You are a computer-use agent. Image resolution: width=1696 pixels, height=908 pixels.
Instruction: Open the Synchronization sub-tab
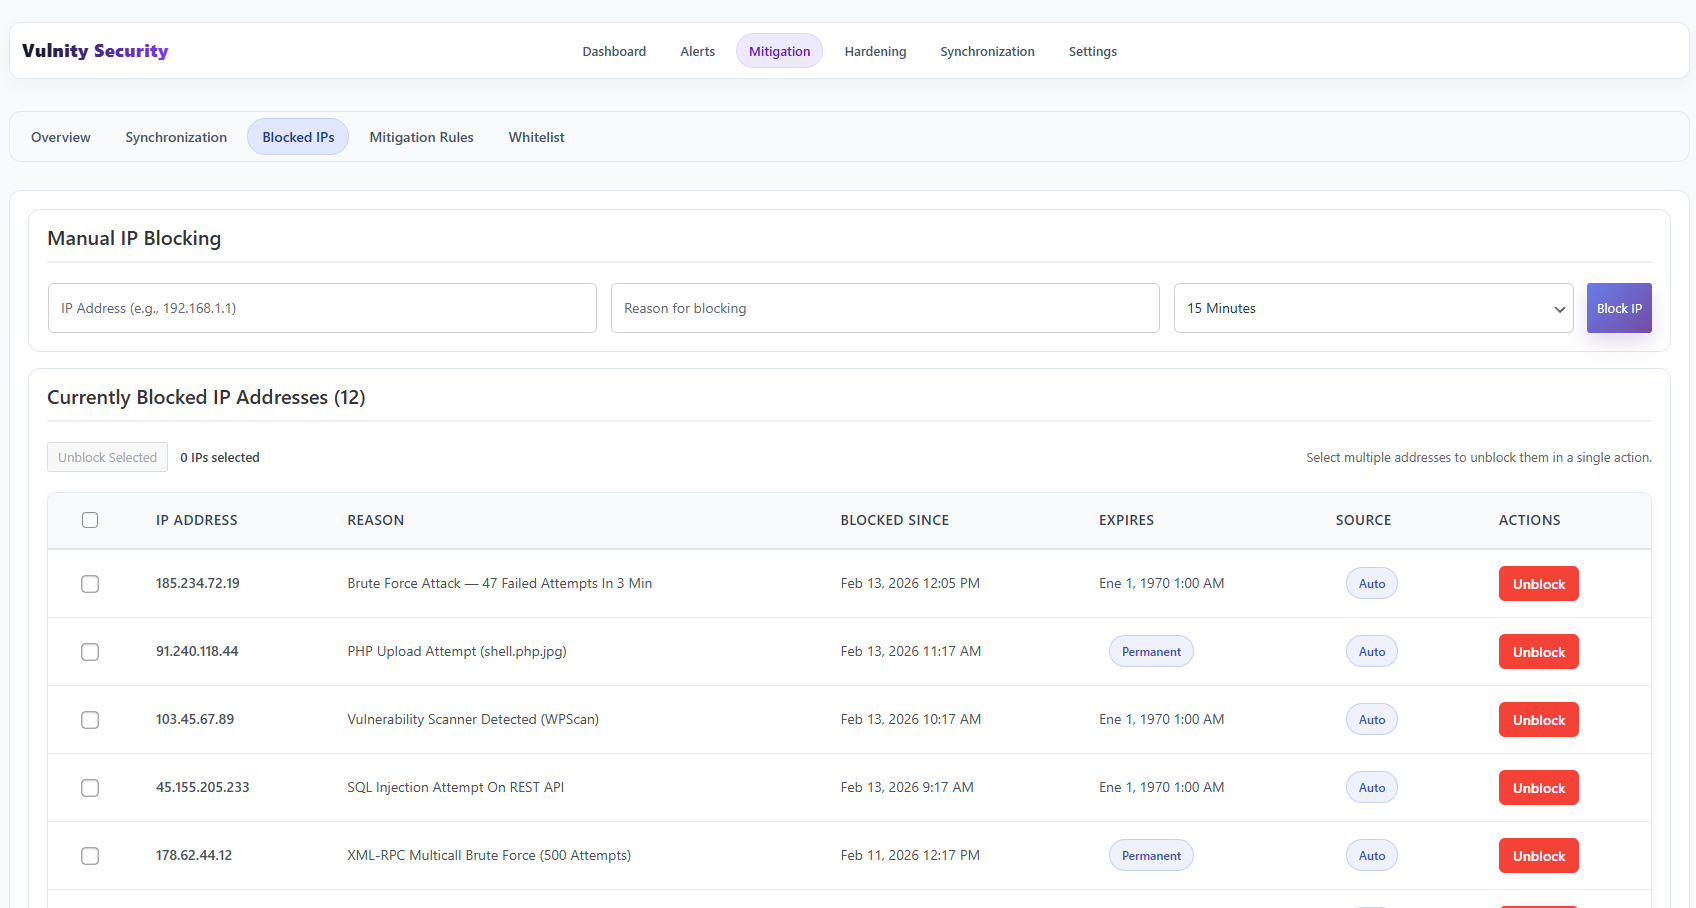tap(176, 137)
